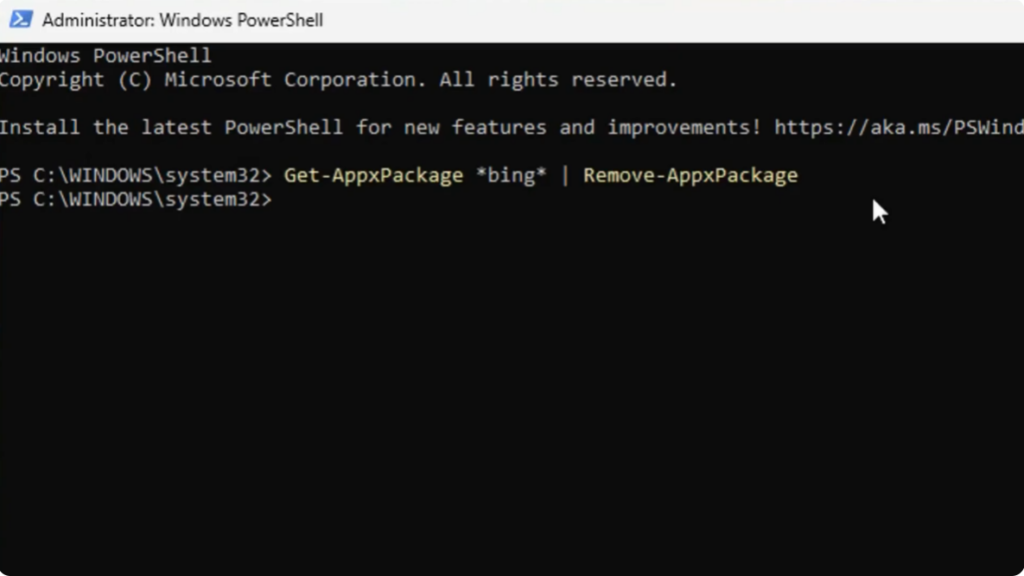Click the empty black terminal area below the prompts
This screenshot has width=1024, height=576.
coord(500,400)
